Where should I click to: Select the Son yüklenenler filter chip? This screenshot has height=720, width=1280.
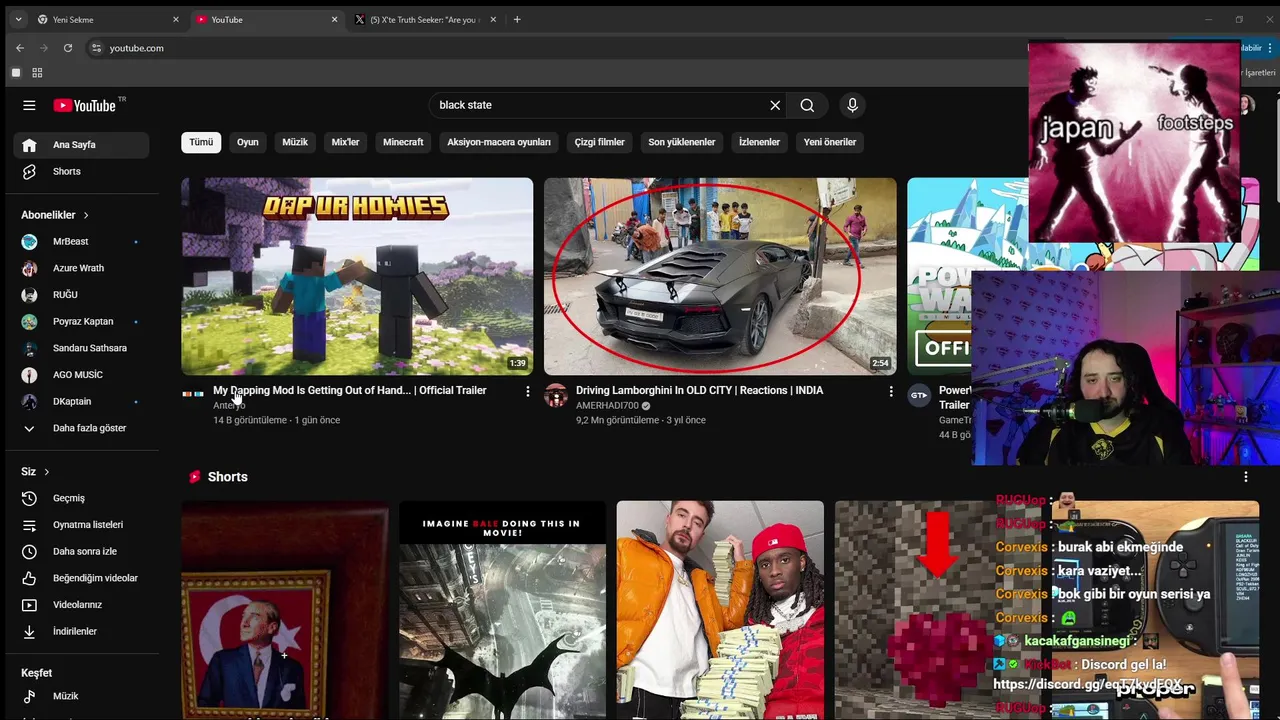coord(682,142)
